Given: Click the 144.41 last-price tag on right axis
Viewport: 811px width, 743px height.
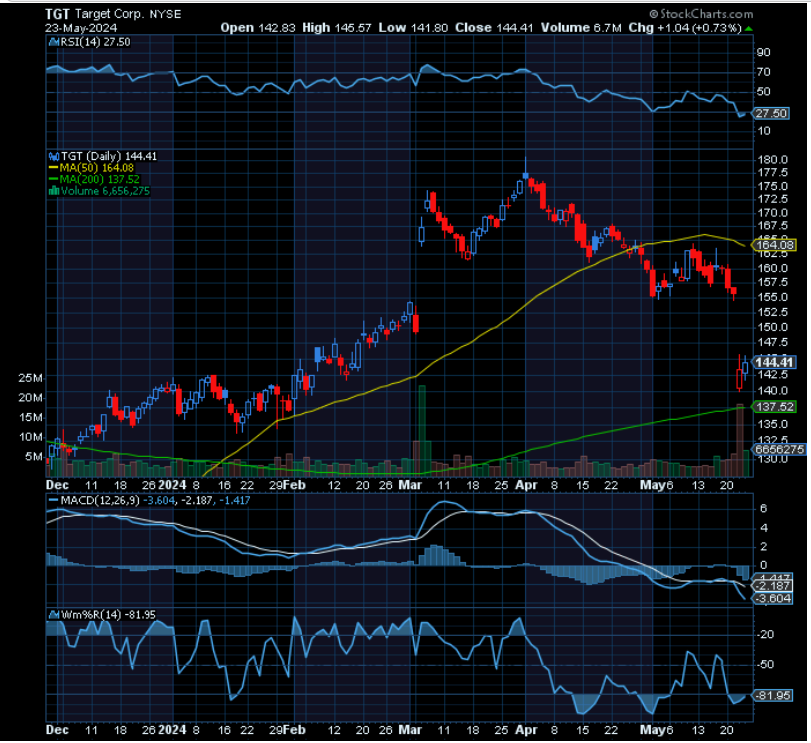Looking at the screenshot, I should [x=775, y=363].
